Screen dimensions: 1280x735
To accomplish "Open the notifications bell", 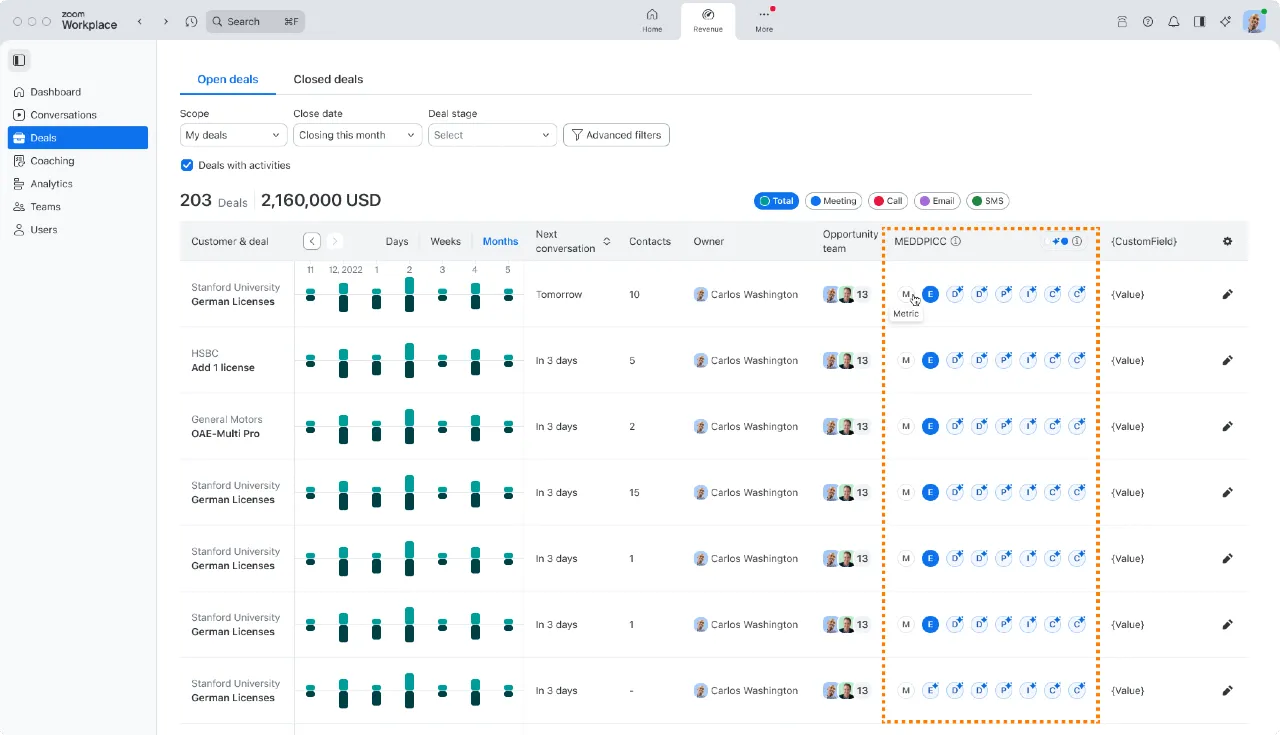I will (1174, 21).
